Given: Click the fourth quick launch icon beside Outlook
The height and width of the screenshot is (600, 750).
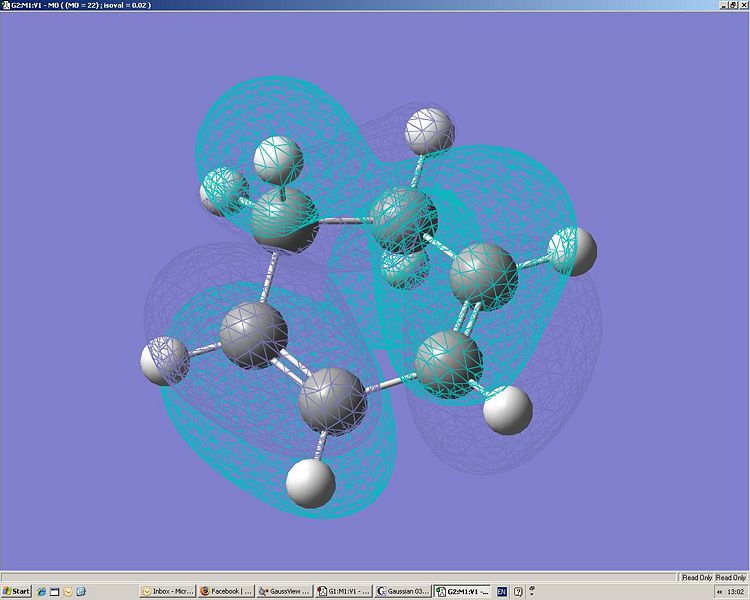Looking at the screenshot, I should tap(81, 591).
